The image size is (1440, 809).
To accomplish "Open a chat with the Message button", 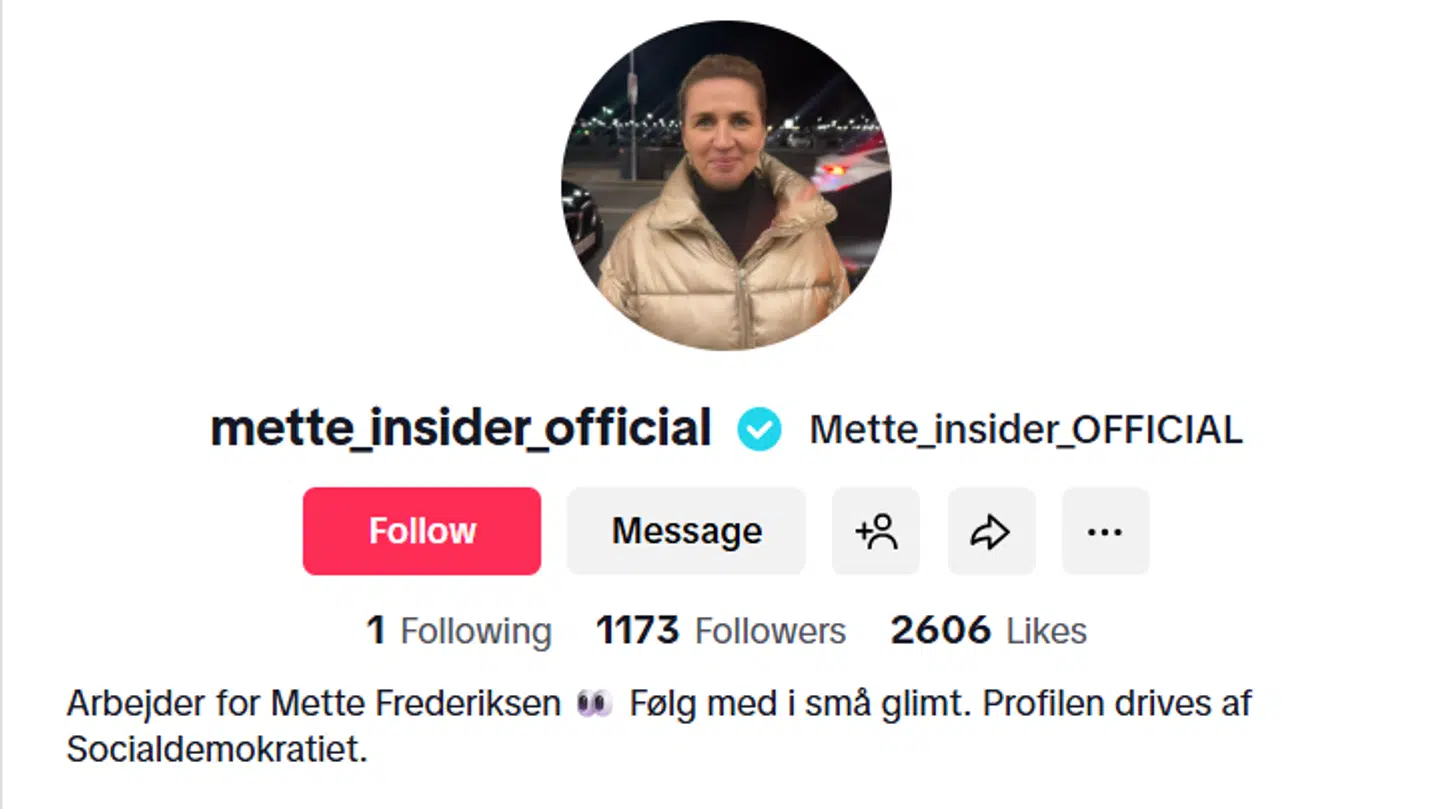I will (686, 531).
